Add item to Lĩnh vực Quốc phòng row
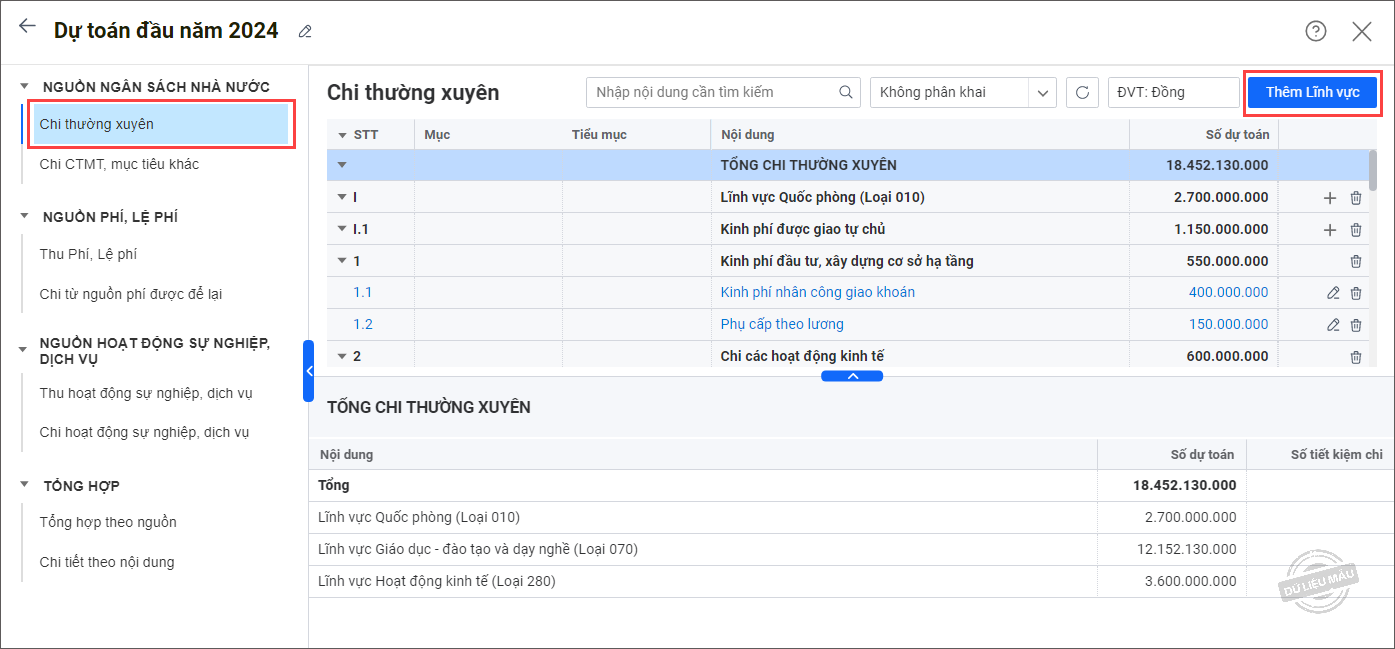The image size is (1395, 649). 1329,198
